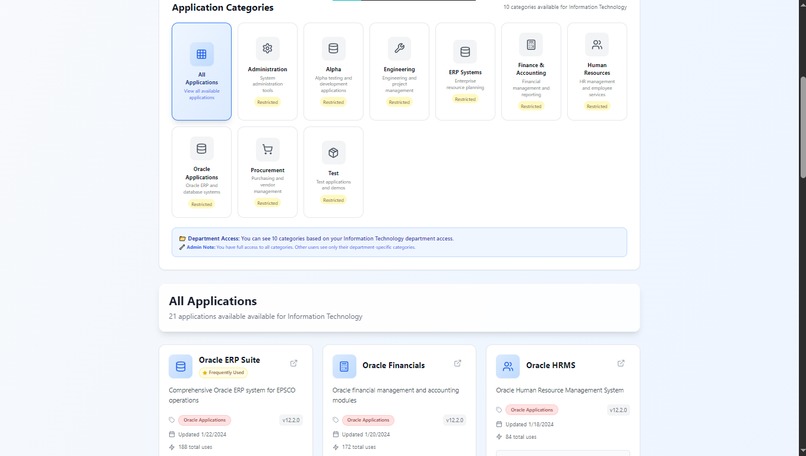Click the Restricted badge under Administration
This screenshot has width=806, height=456.
point(267,102)
